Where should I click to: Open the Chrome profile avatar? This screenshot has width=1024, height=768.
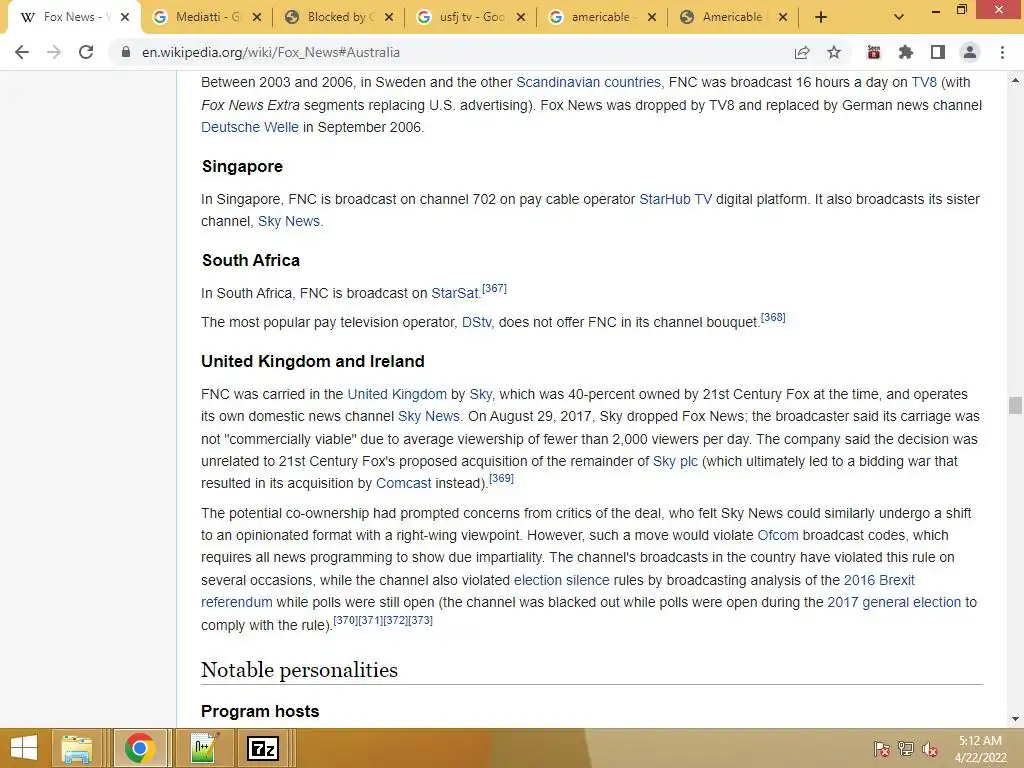(x=970, y=52)
